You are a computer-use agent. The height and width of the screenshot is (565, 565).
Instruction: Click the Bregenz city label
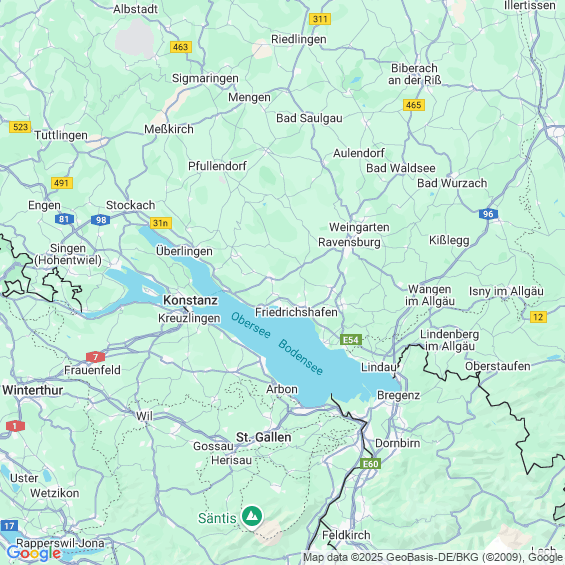(x=398, y=395)
